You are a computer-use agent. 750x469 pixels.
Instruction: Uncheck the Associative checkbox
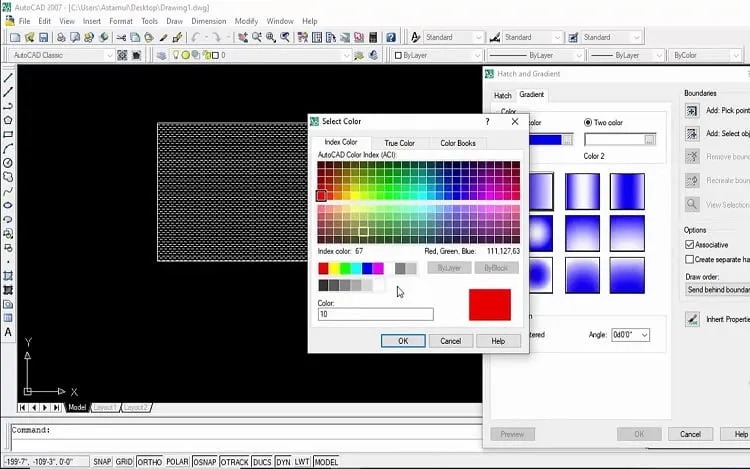tap(689, 245)
